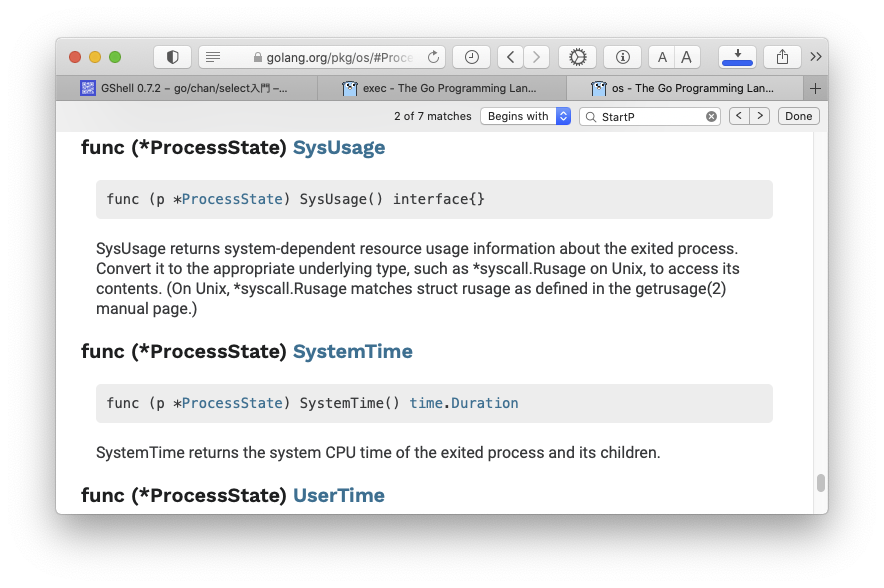Switch to the exec Go Programming Language tab

(440, 88)
